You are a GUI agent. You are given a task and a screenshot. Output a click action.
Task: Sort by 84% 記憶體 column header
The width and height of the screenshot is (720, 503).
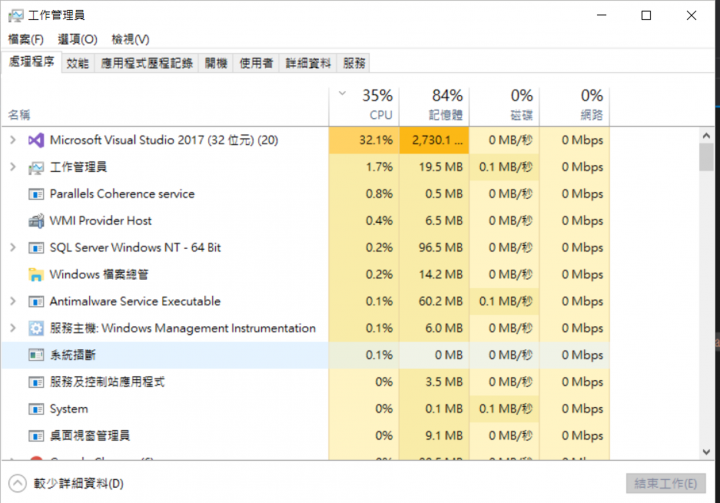pos(434,107)
